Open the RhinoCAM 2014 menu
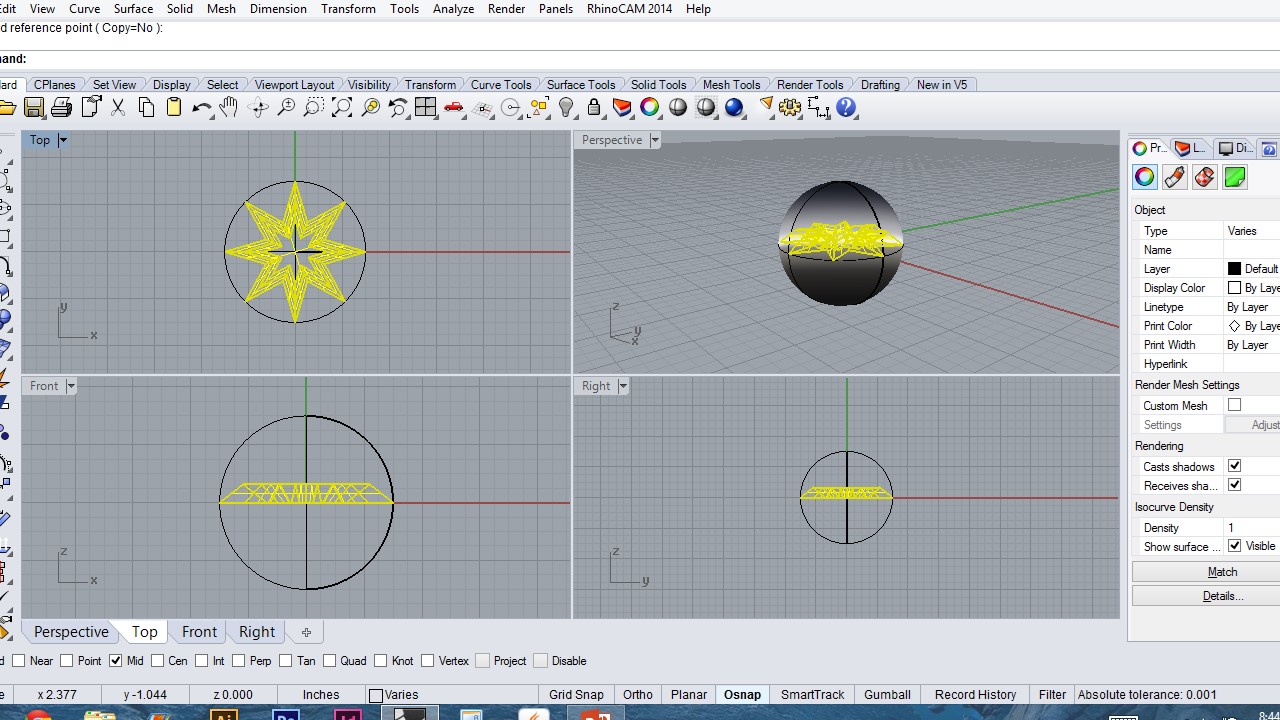The image size is (1280, 720). pos(629,9)
